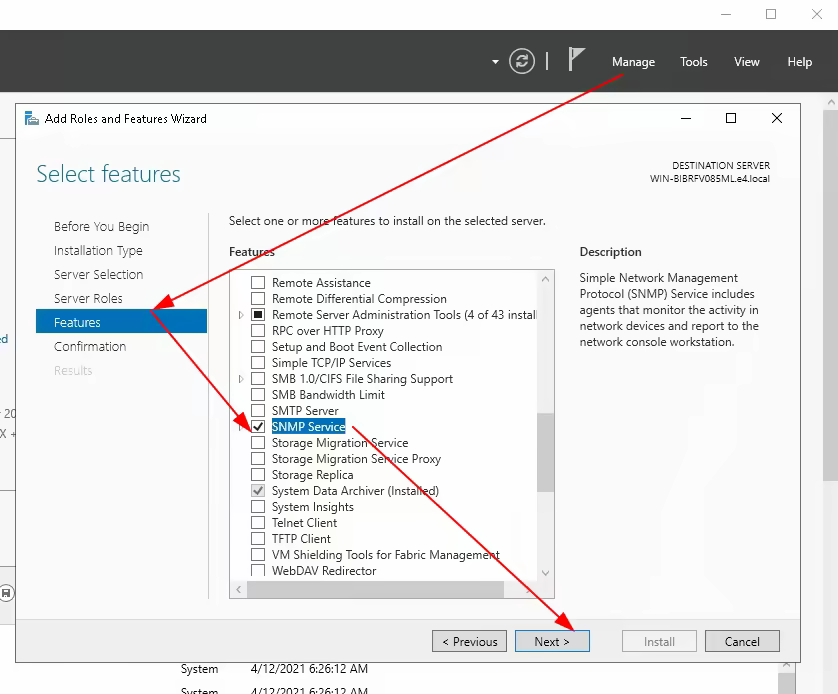The width and height of the screenshot is (838, 694).
Task: Go to the Server Roles step
Action: (88, 299)
